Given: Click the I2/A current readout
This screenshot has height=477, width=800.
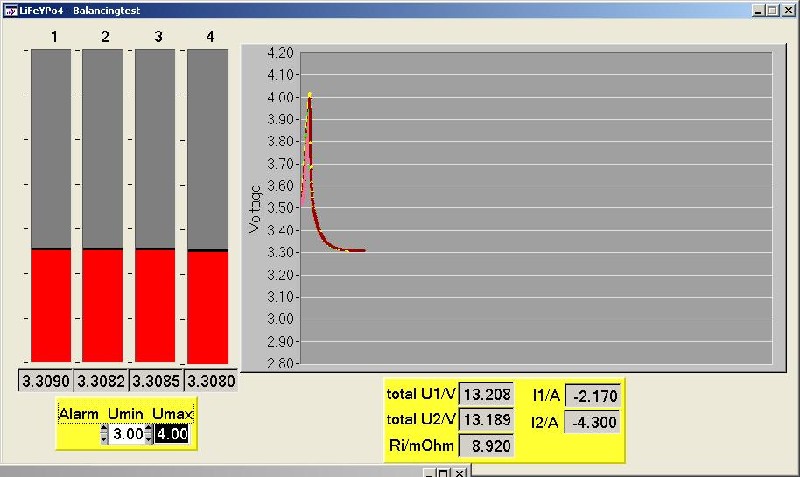Looking at the screenshot, I should click(x=592, y=422).
